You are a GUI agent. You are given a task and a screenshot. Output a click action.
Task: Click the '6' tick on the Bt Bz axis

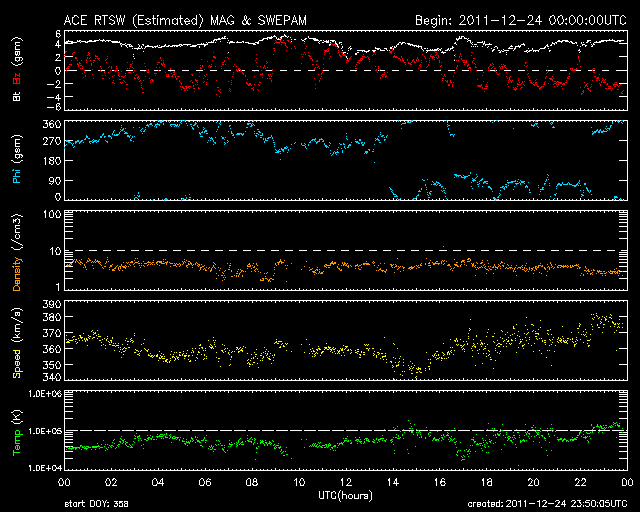58,33
